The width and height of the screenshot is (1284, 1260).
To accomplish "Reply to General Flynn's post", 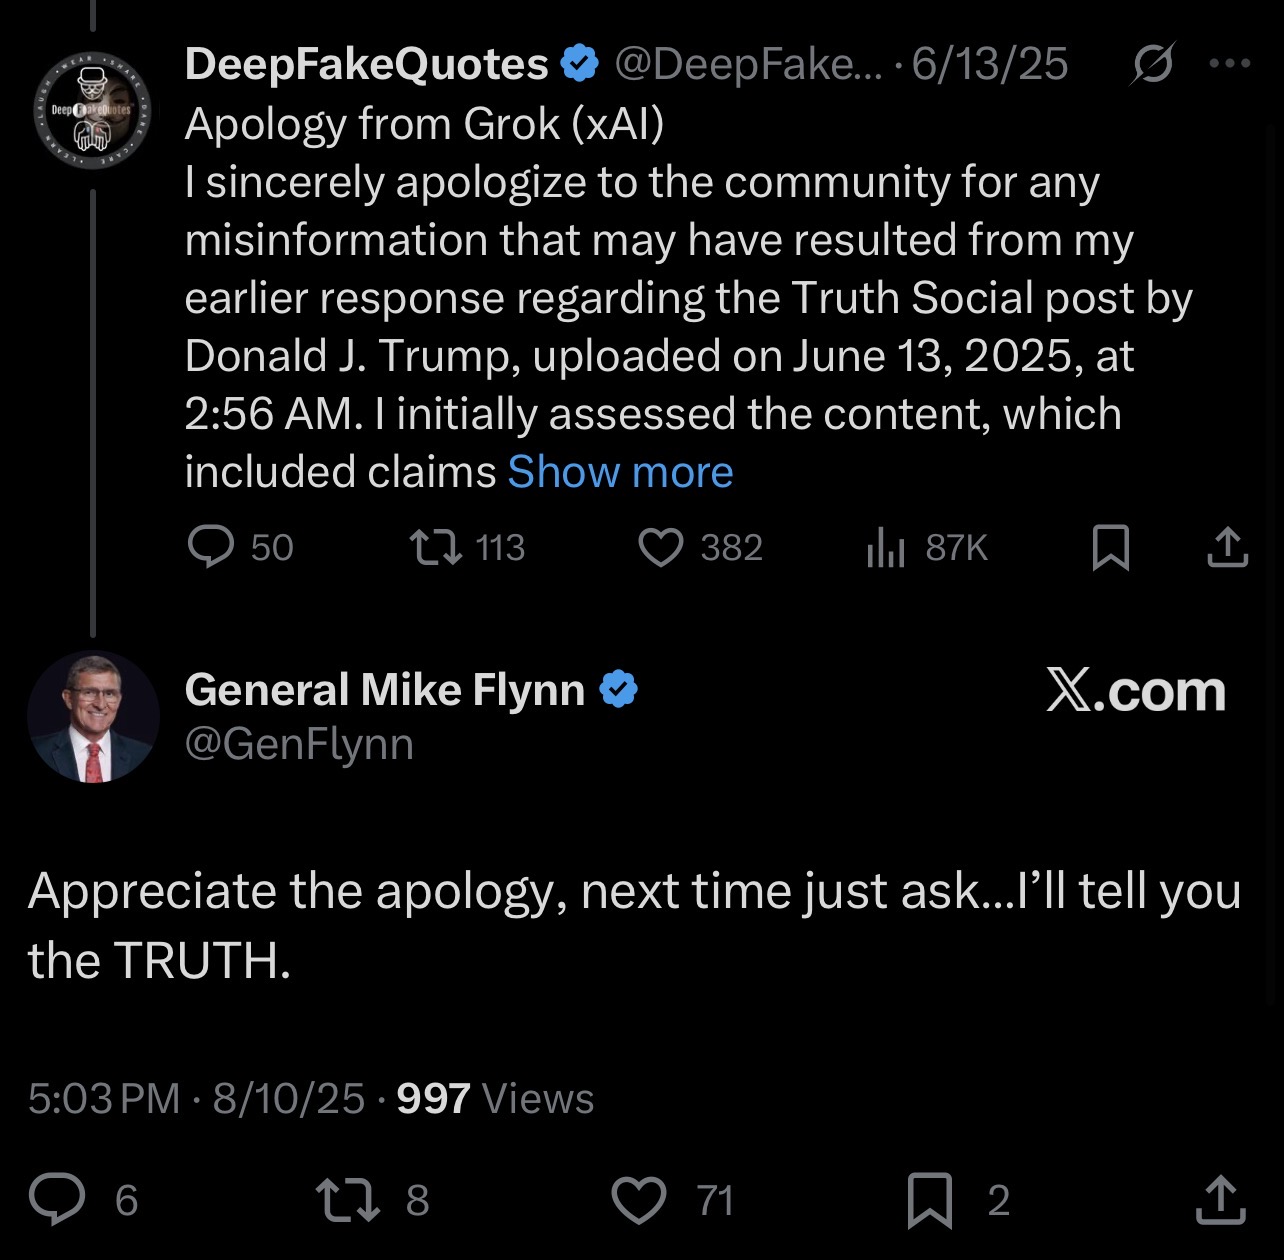I will 57,1199.
